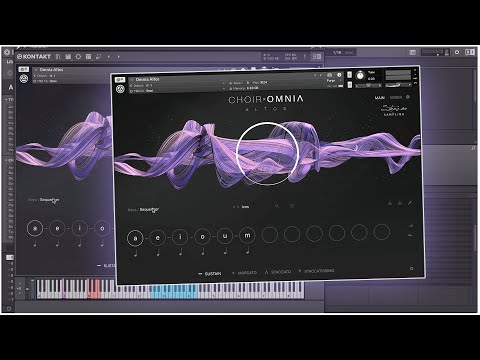This screenshot has height=360, width=480.
Task: Switch to the MIXER tab
Action: coord(396,97)
